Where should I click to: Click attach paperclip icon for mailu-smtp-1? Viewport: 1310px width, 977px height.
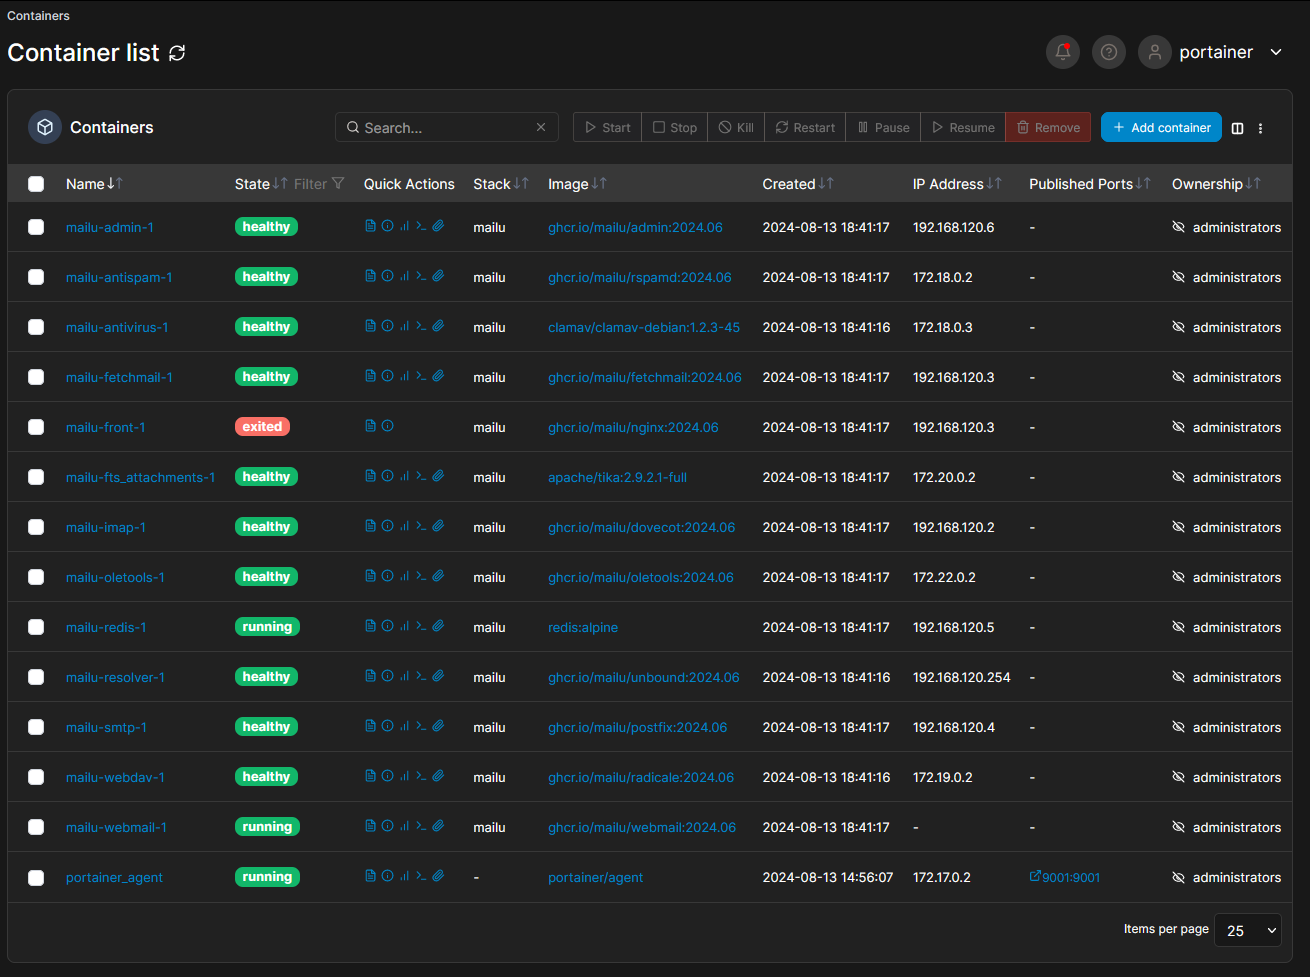pyautogui.click(x=438, y=726)
